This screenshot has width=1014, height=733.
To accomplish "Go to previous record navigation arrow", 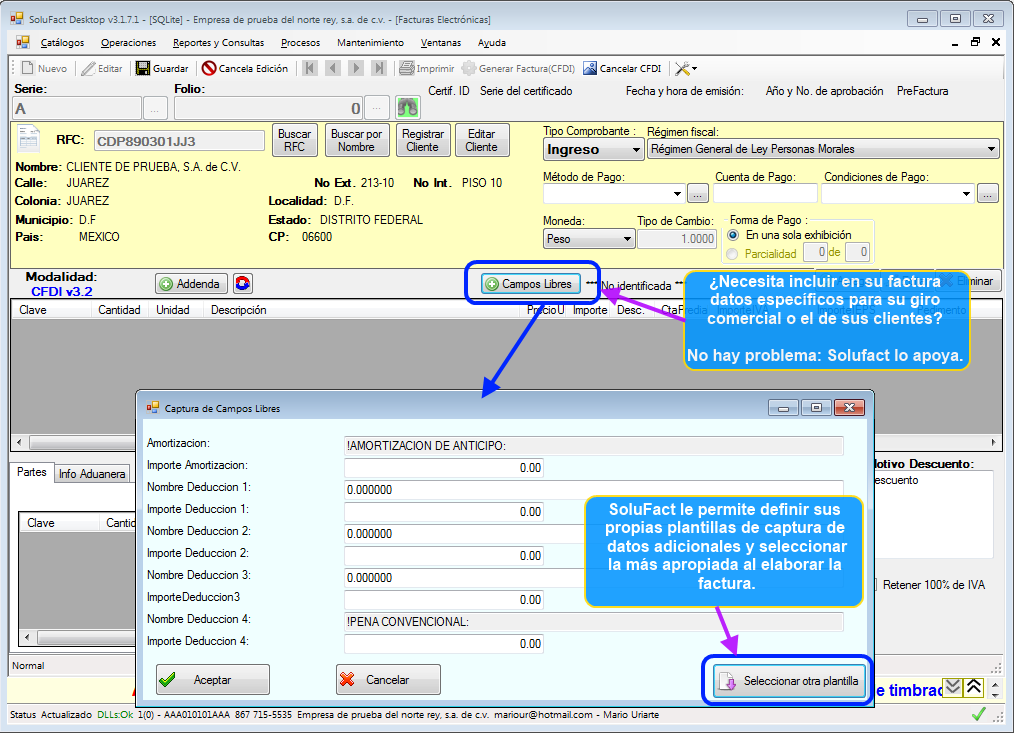I will point(333,68).
